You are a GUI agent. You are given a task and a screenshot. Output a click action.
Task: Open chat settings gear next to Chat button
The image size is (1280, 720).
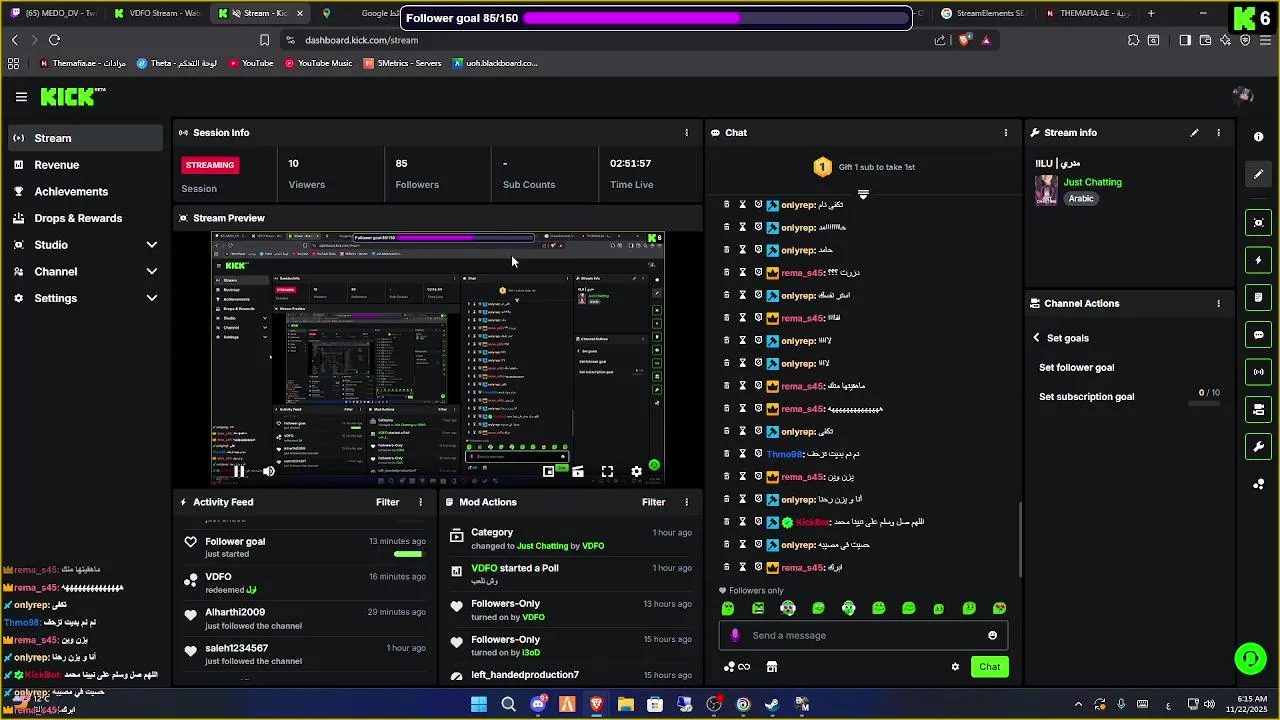(955, 667)
